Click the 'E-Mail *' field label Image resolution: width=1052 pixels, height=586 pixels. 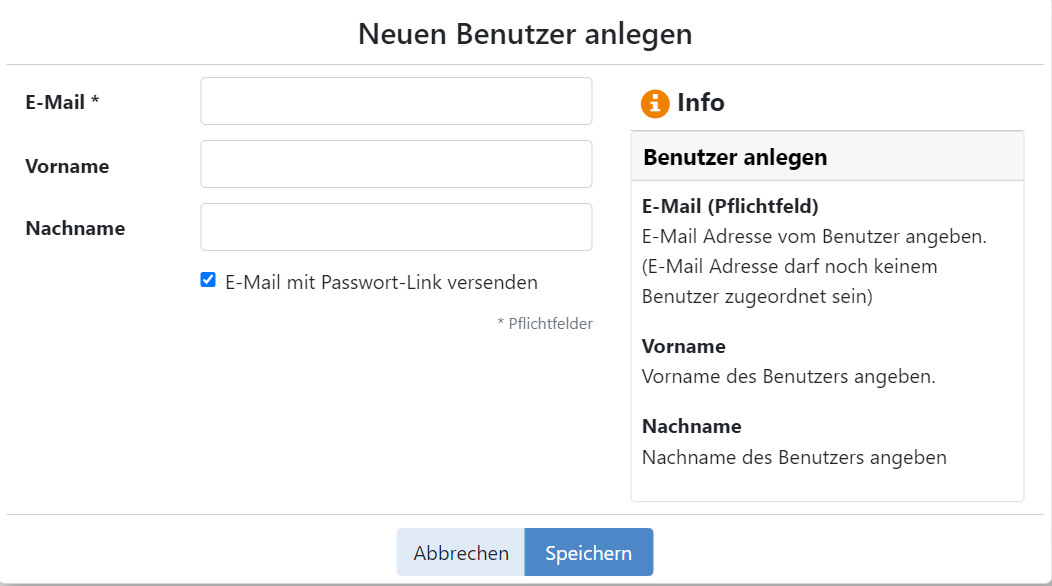62,103
